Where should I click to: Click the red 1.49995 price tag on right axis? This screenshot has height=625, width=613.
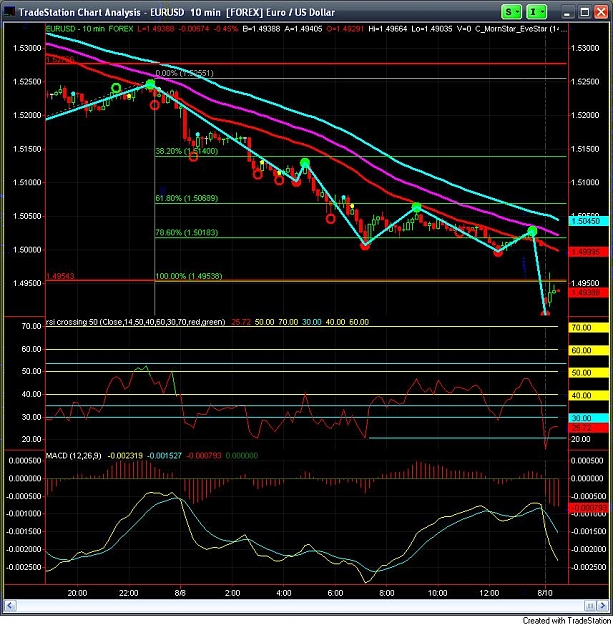tap(588, 252)
